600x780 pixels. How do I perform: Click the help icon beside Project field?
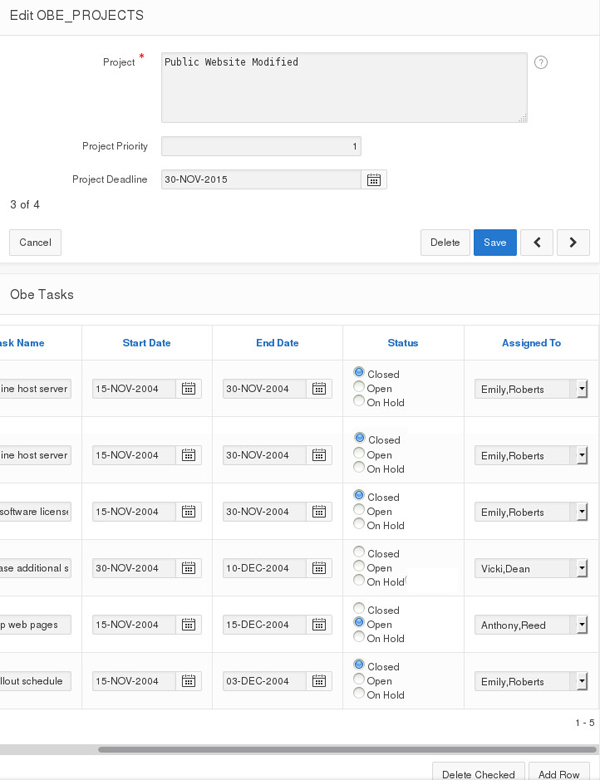pyautogui.click(x=541, y=62)
